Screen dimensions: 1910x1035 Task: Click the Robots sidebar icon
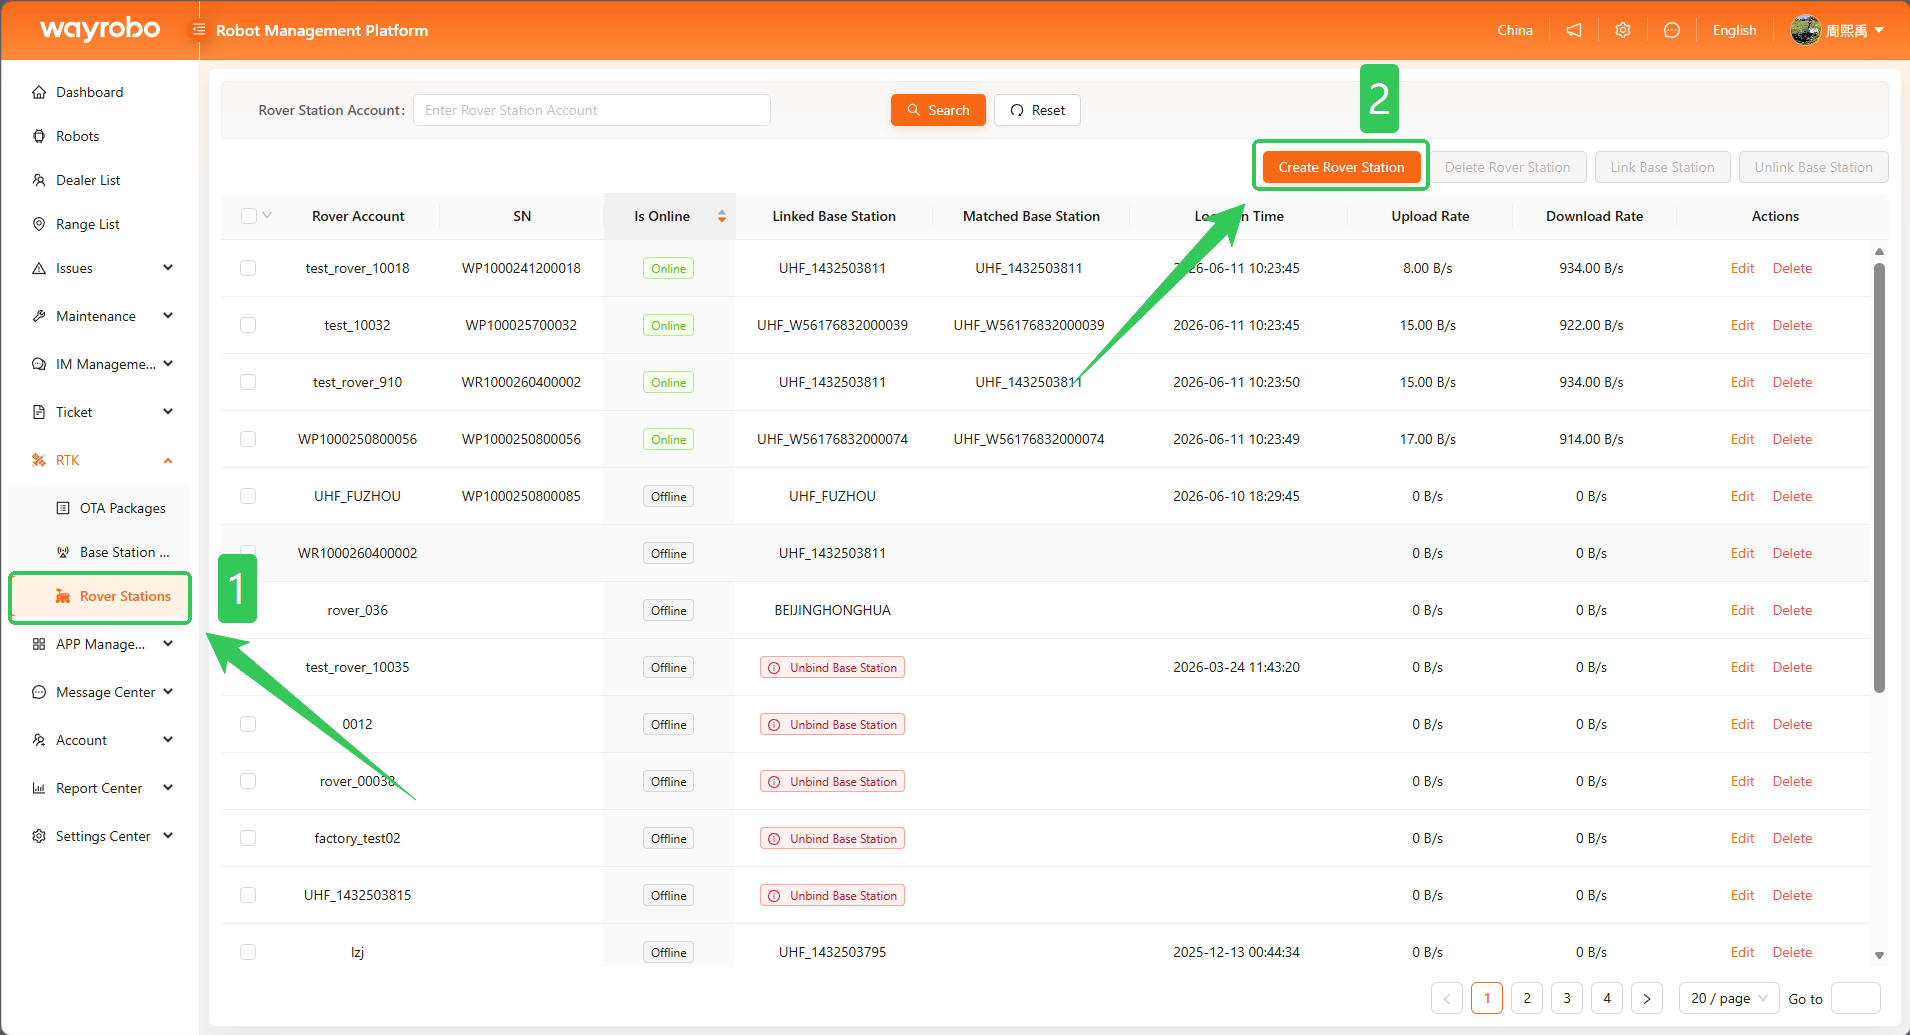(x=39, y=136)
